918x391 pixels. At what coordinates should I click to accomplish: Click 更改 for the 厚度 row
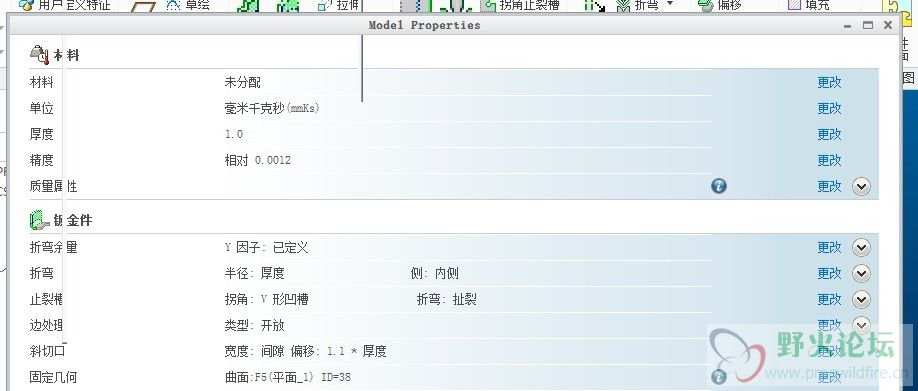tap(829, 134)
